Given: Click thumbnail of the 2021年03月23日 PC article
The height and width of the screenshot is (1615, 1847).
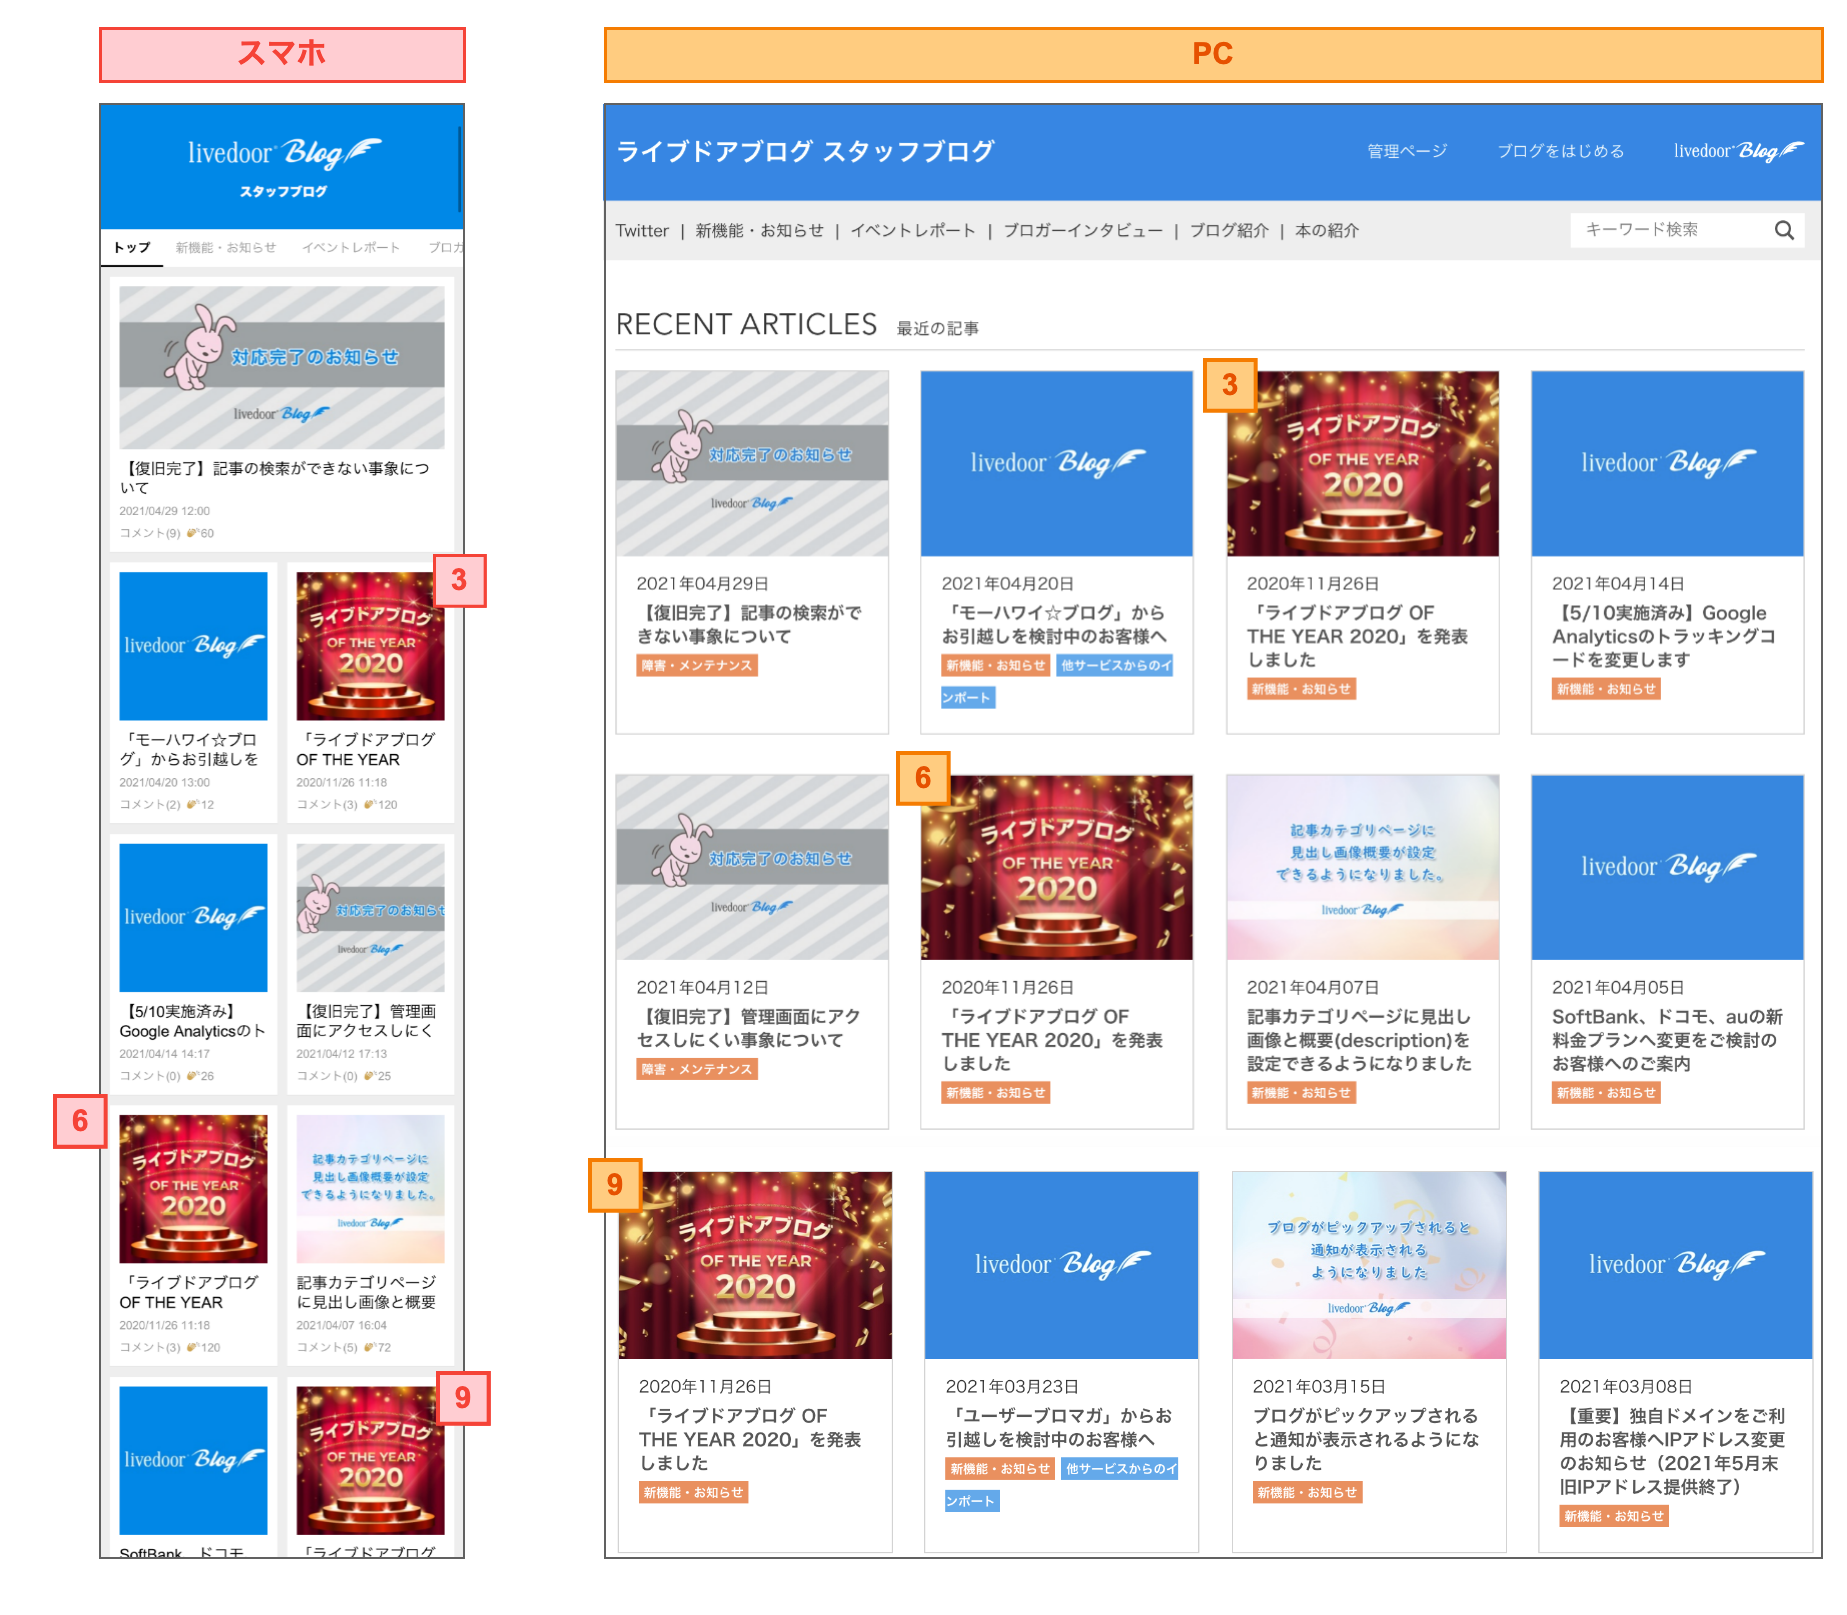Looking at the screenshot, I should [x=1061, y=1265].
